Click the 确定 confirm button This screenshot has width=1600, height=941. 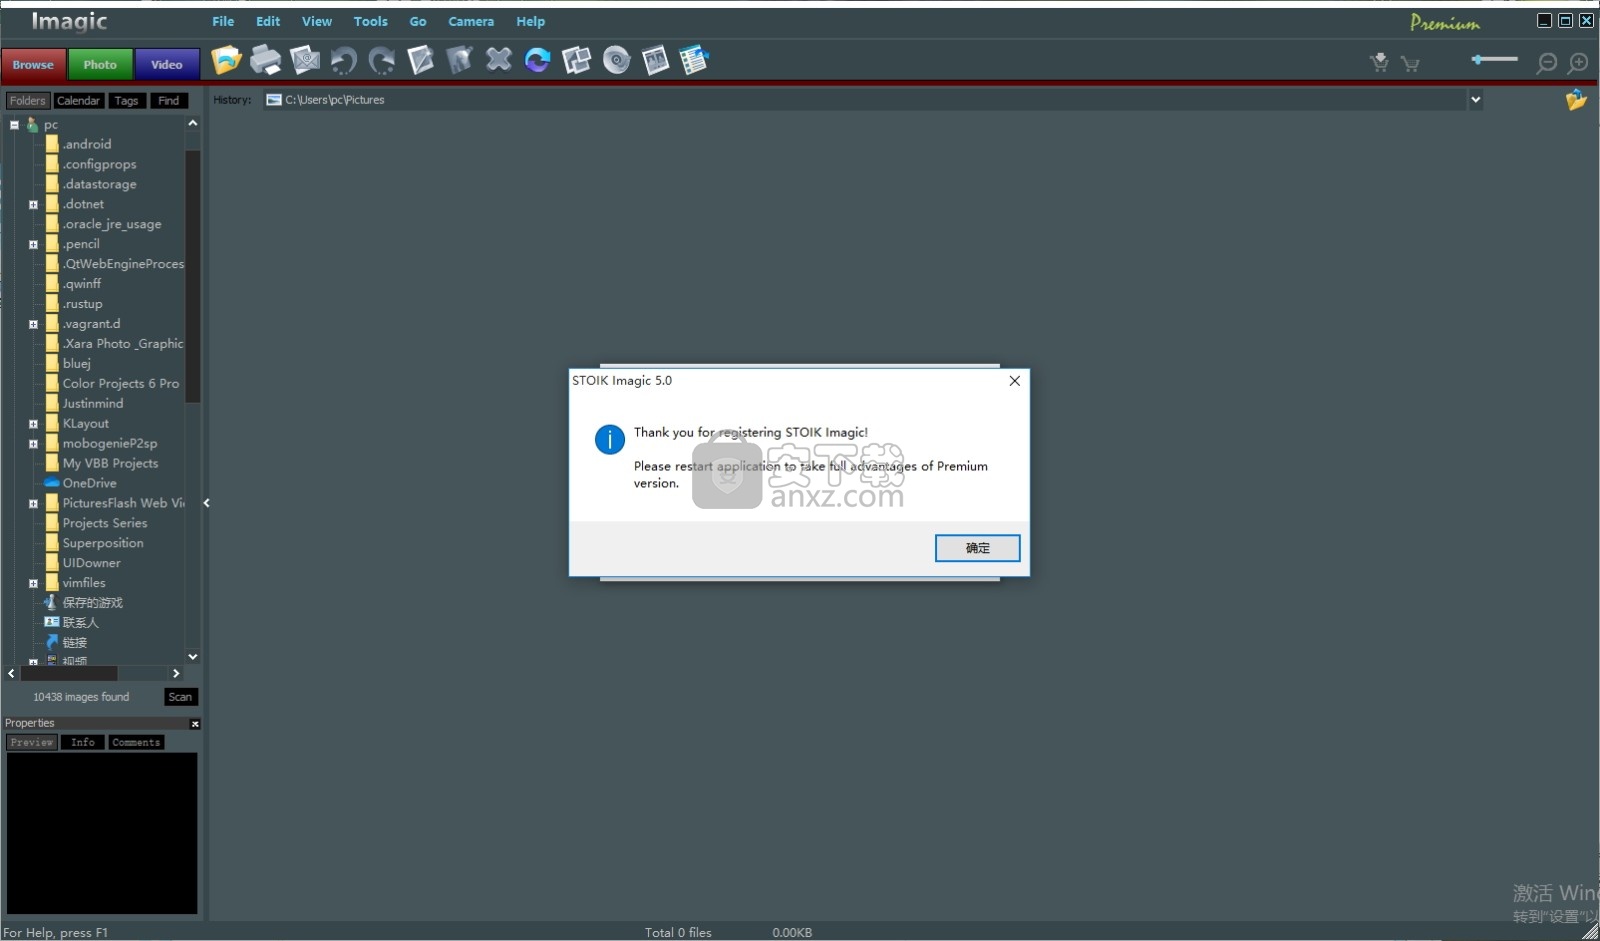977,548
